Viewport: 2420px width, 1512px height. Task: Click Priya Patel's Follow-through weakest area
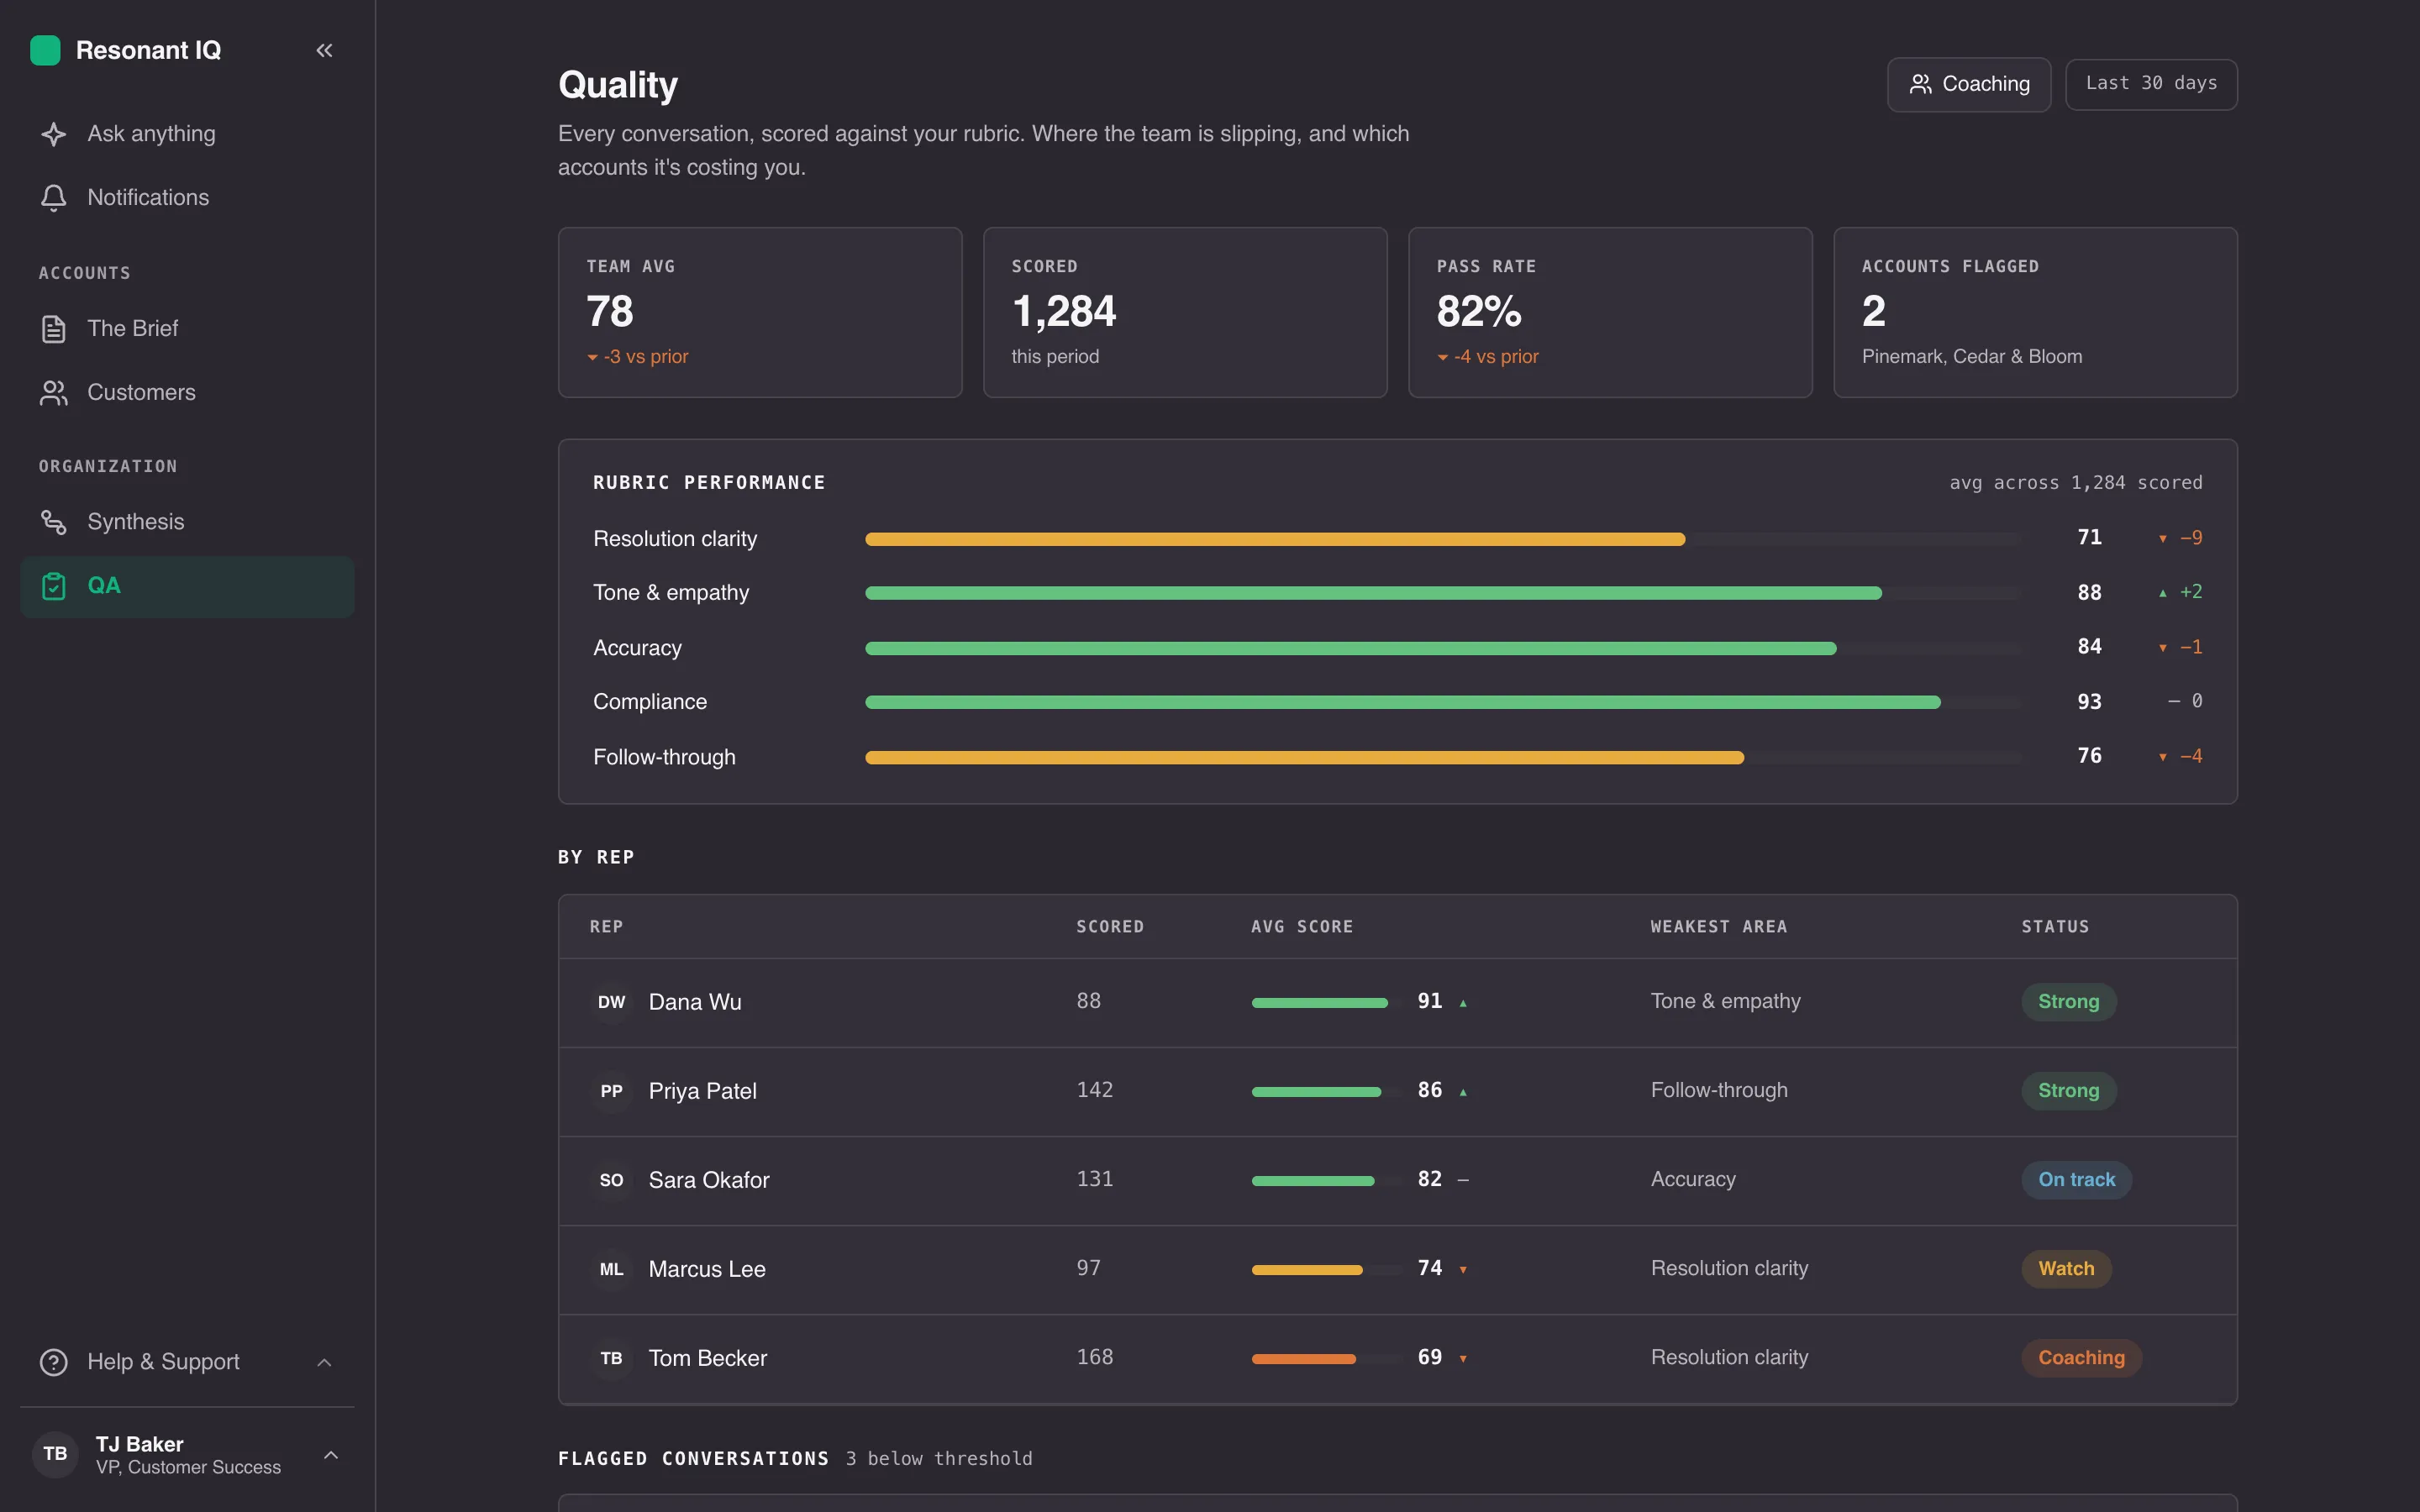[x=1719, y=1090]
